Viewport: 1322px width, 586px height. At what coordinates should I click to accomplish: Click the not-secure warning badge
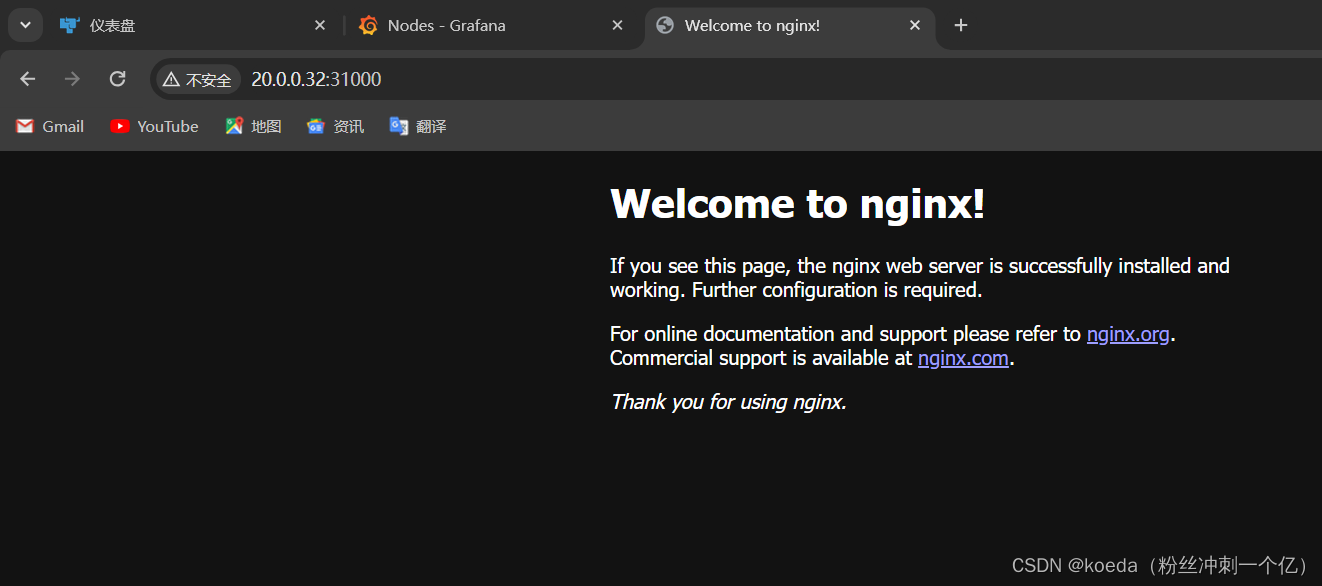point(198,80)
